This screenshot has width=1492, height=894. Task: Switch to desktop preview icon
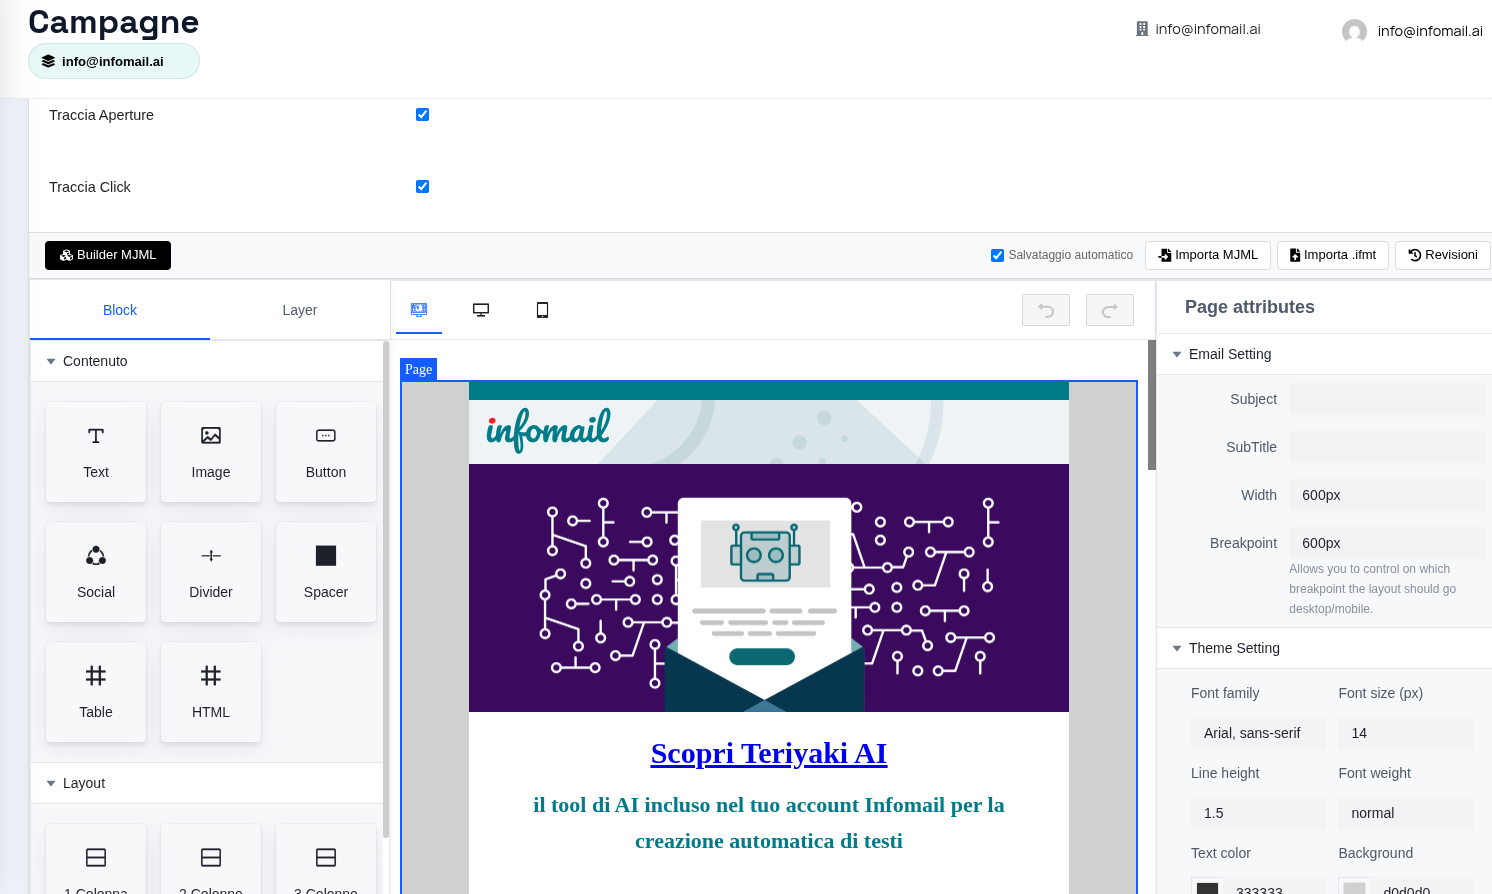click(x=481, y=310)
